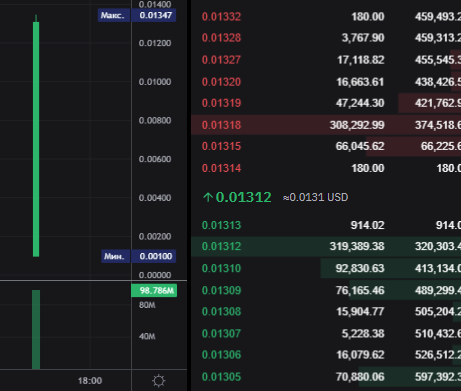
Task: Select the Мин. 0.00100 price label
Action: [x=138, y=256]
